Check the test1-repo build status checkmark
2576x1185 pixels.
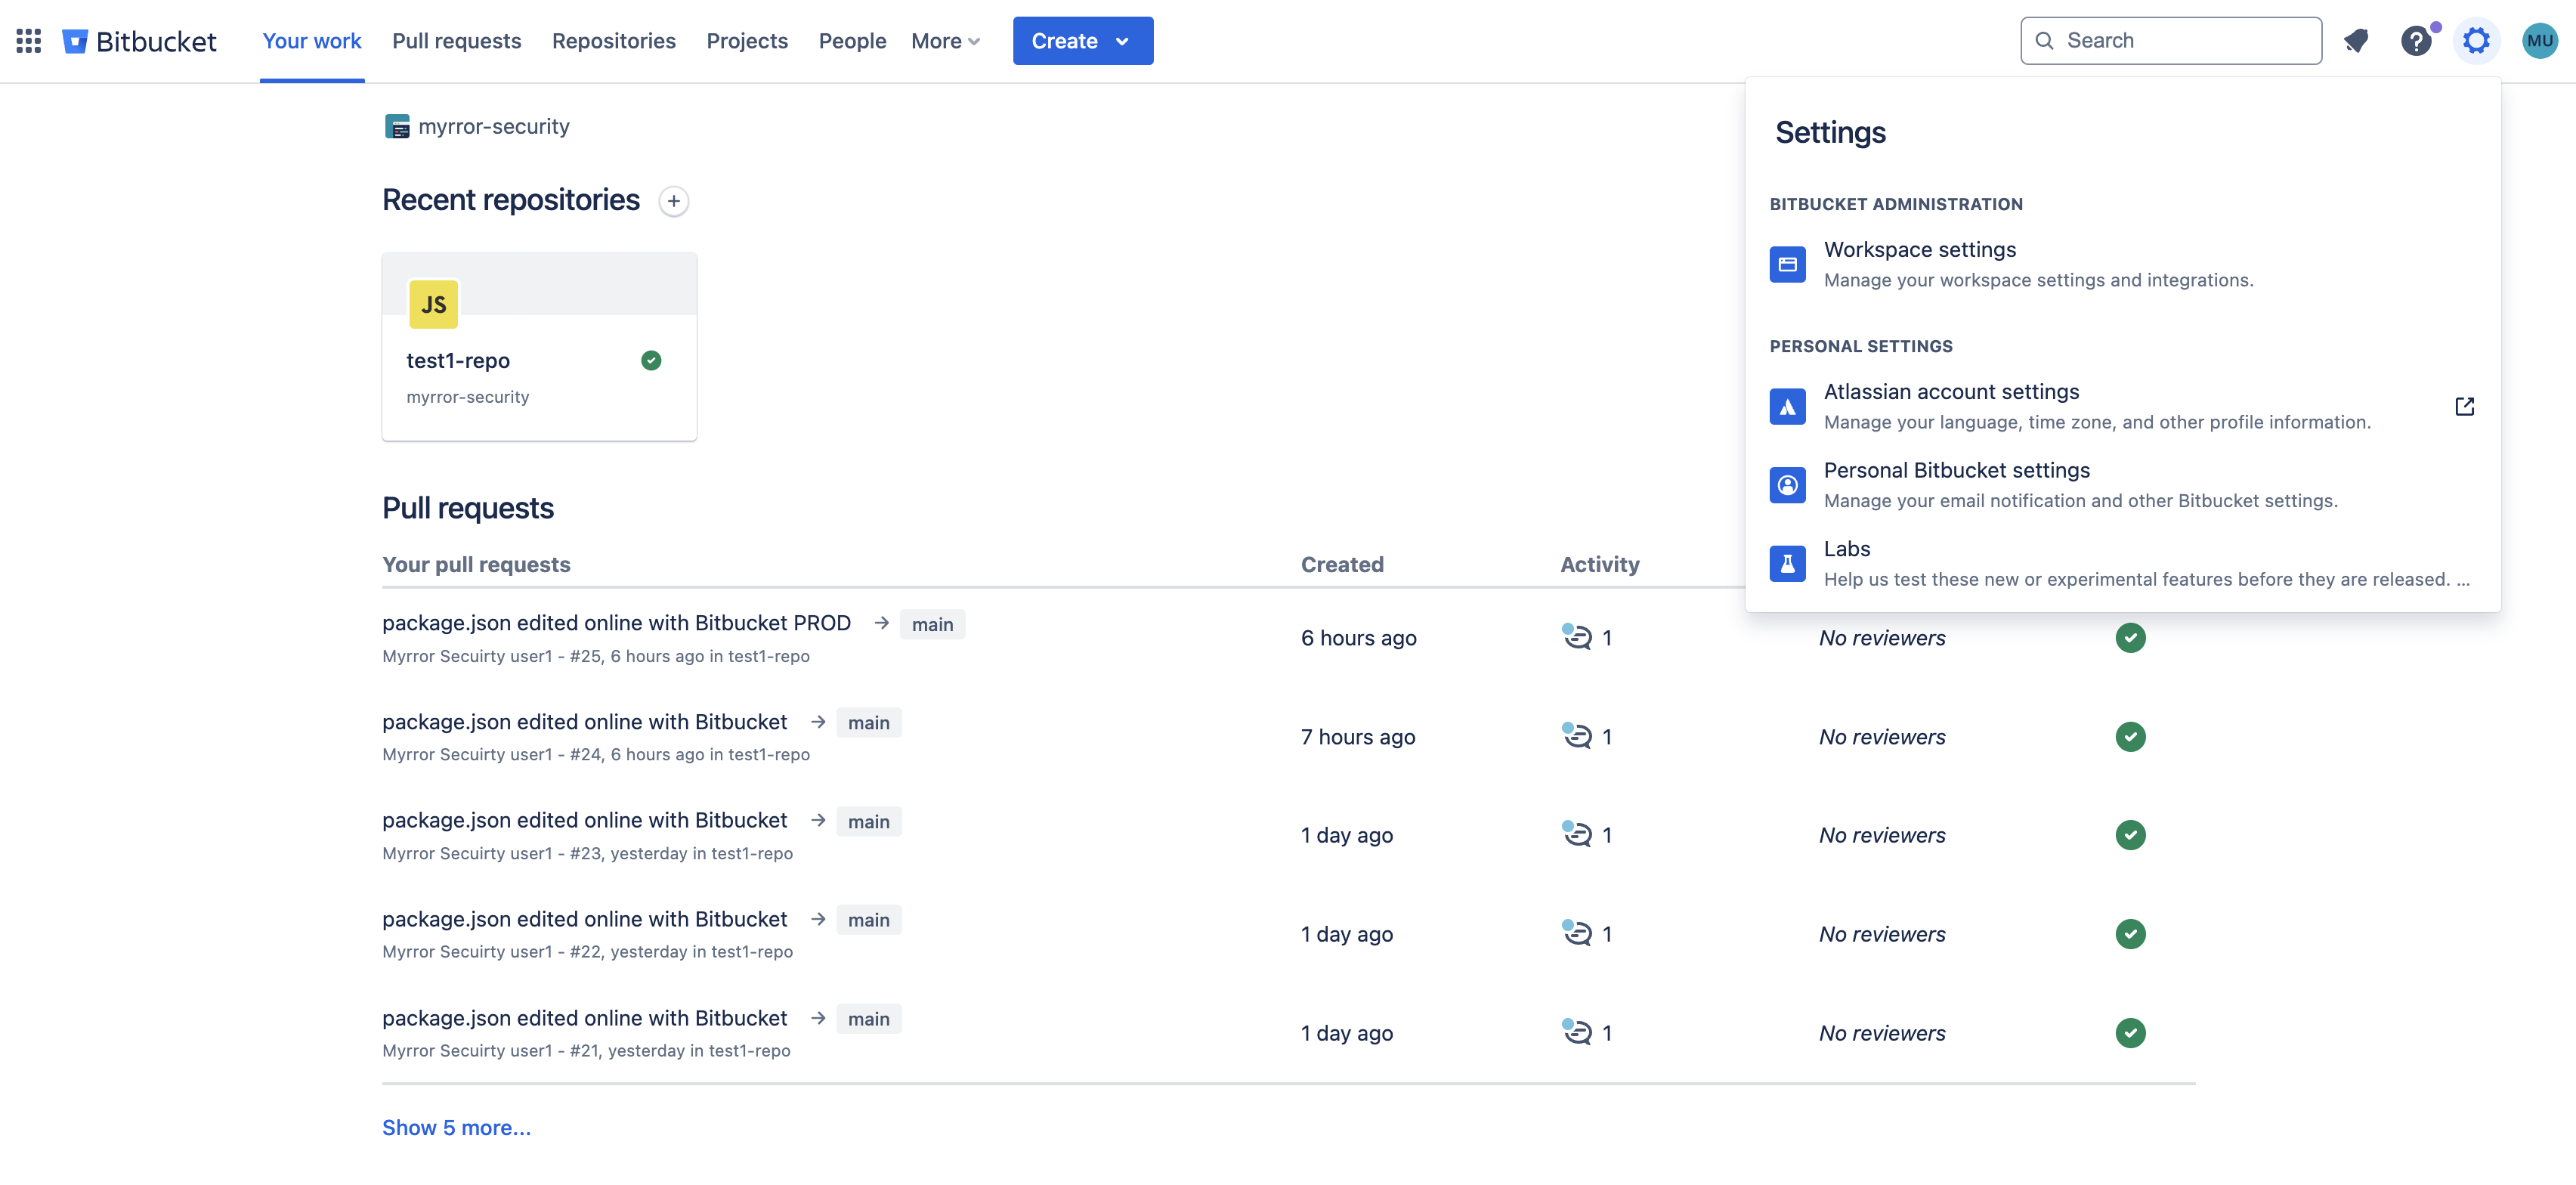point(651,361)
